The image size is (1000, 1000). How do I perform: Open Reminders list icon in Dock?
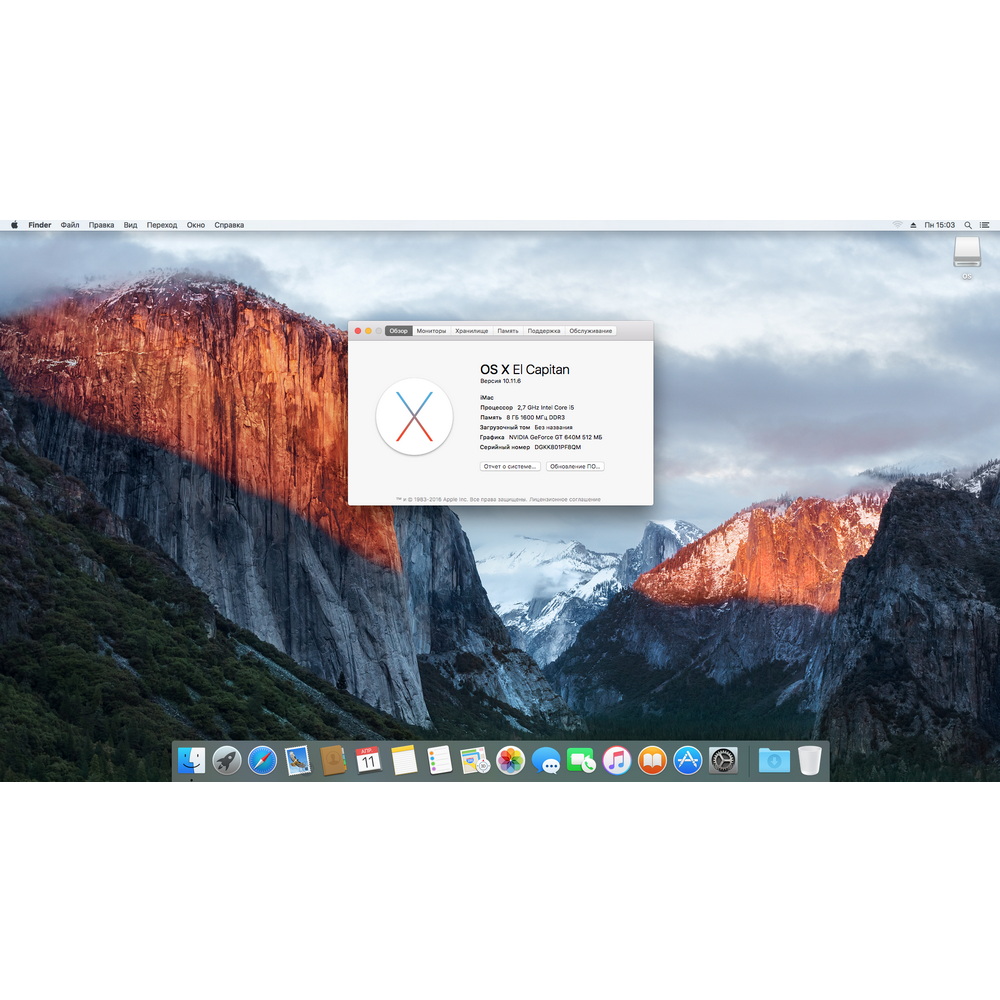(439, 760)
